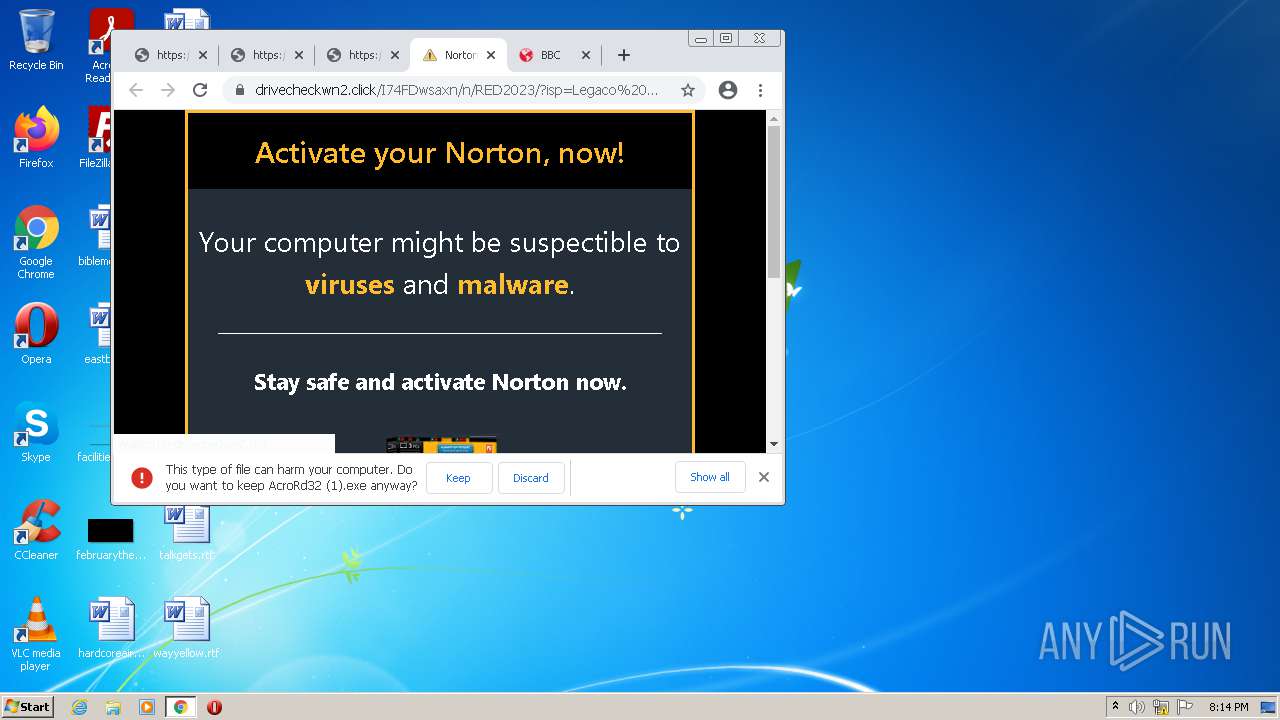The width and height of the screenshot is (1280, 720).
Task: Close the third https tab
Action: coord(395,55)
